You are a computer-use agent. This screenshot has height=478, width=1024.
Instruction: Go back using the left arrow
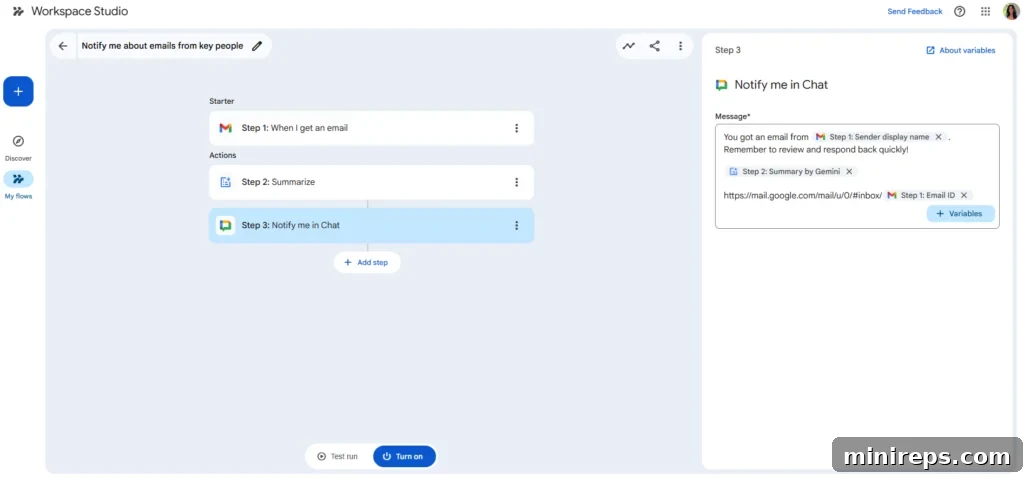point(63,46)
